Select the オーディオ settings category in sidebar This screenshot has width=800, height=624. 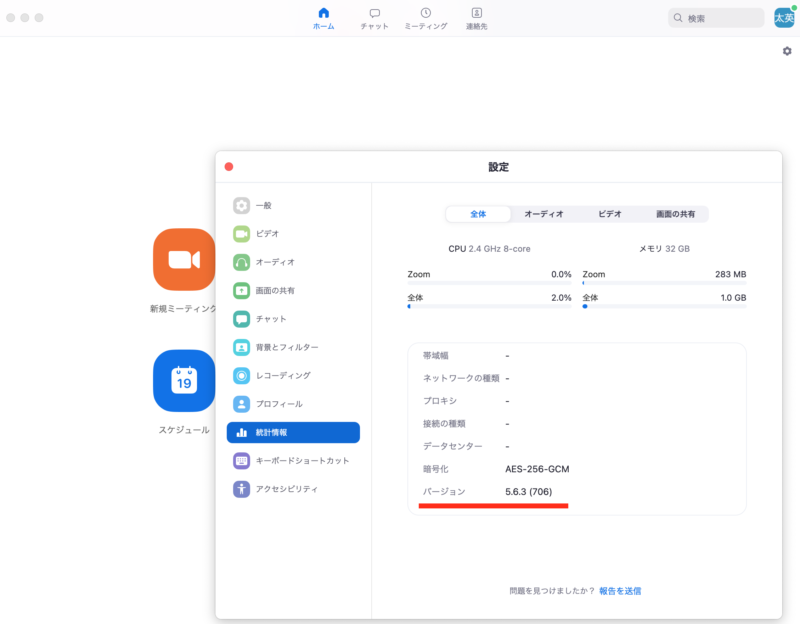click(x=293, y=262)
